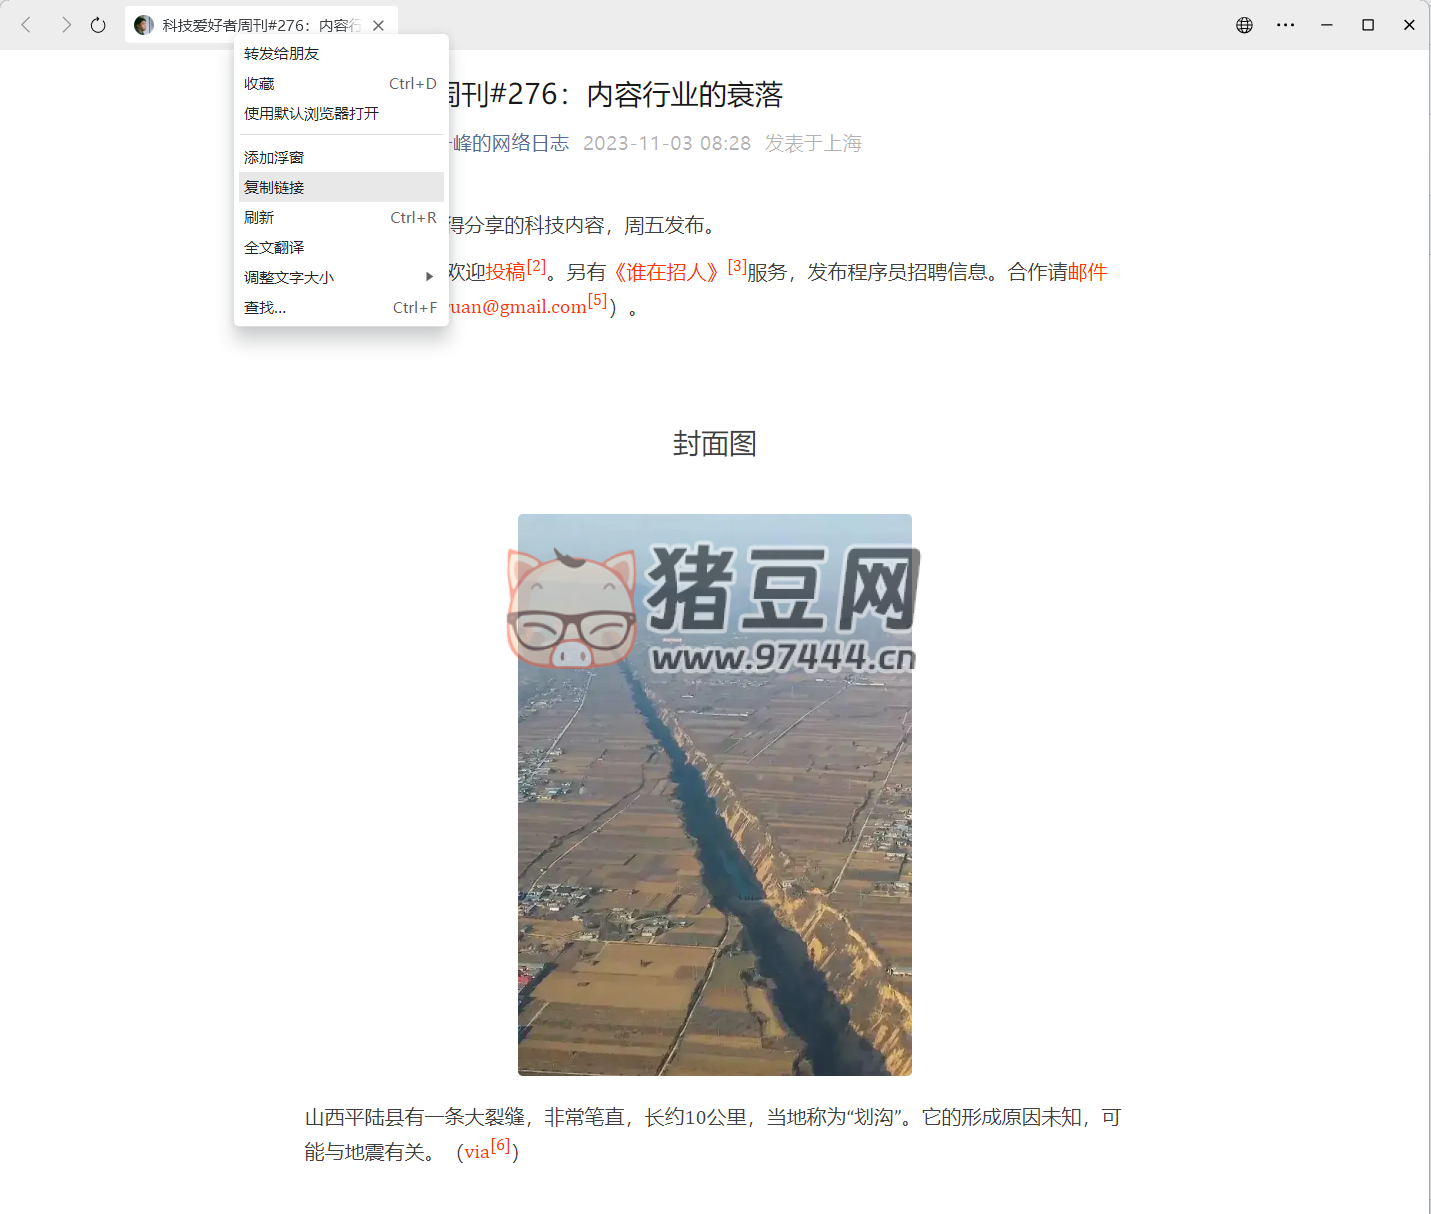Choose 收藏 from the context menu
Image resolution: width=1431 pixels, height=1214 pixels.
click(260, 84)
